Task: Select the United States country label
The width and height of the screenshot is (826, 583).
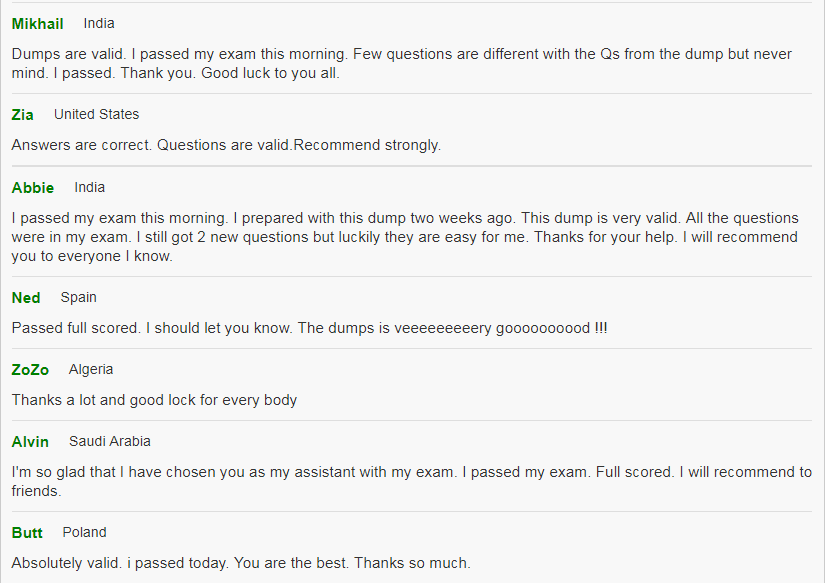Action: [x=96, y=114]
